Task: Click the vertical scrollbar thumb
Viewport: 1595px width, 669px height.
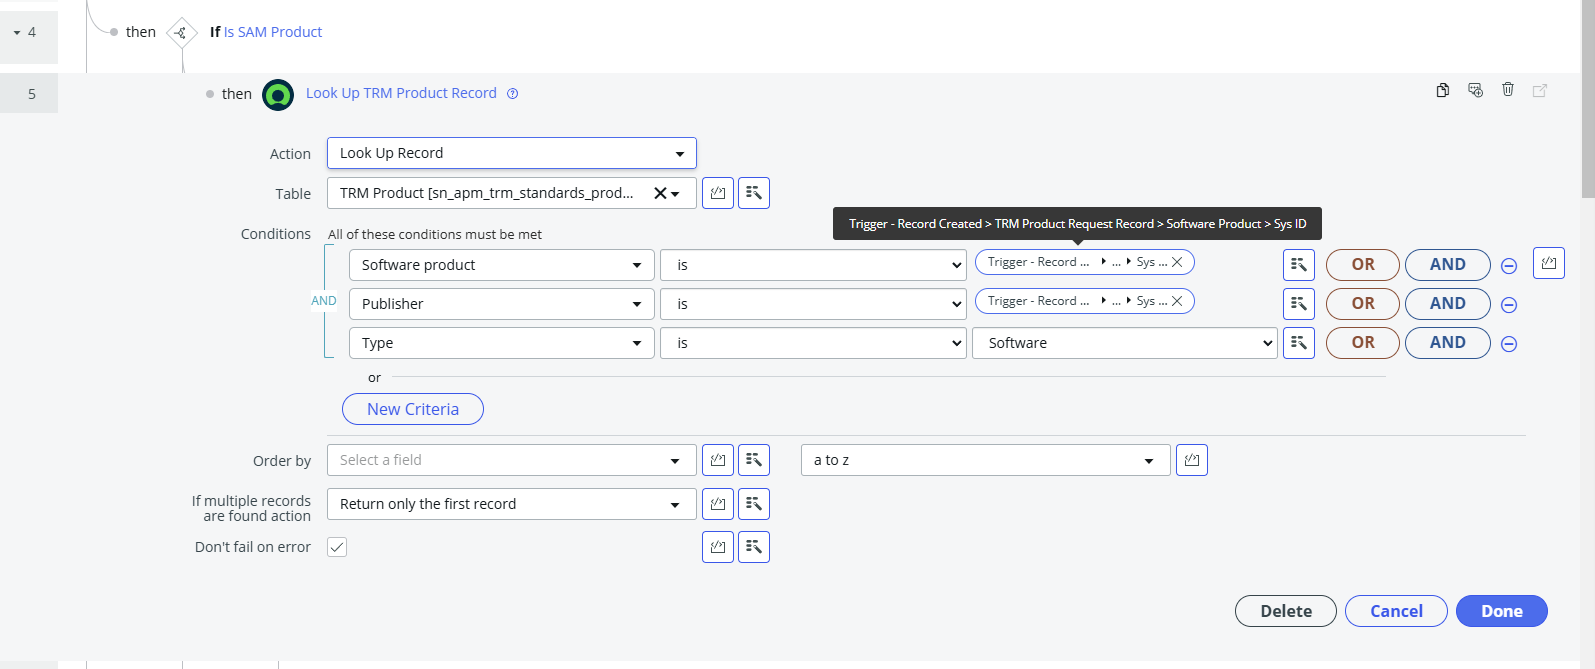Action: 1588,100
